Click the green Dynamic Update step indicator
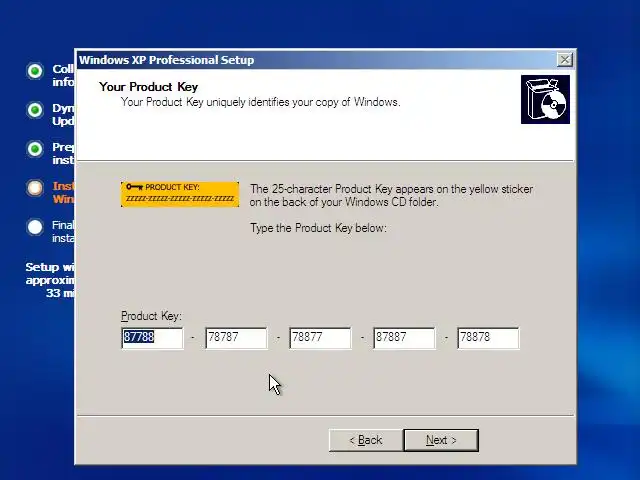This screenshot has height=480, width=640. (35, 110)
